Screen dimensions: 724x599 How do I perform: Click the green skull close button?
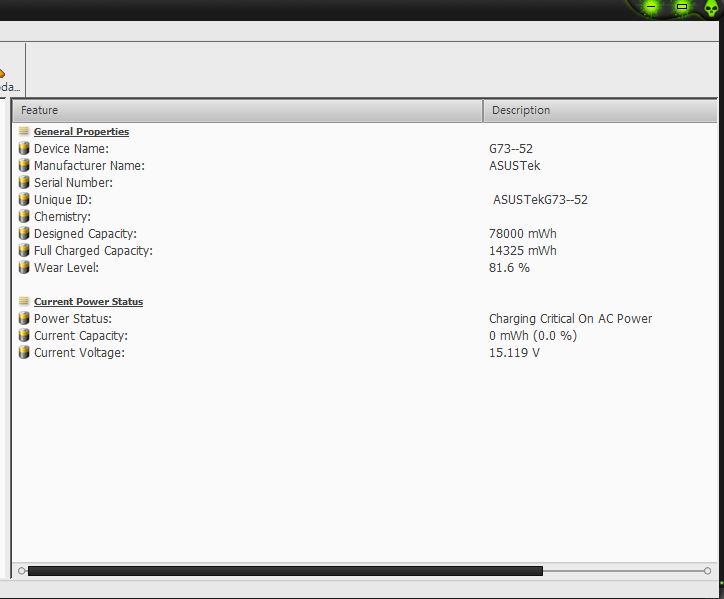[x=712, y=7]
